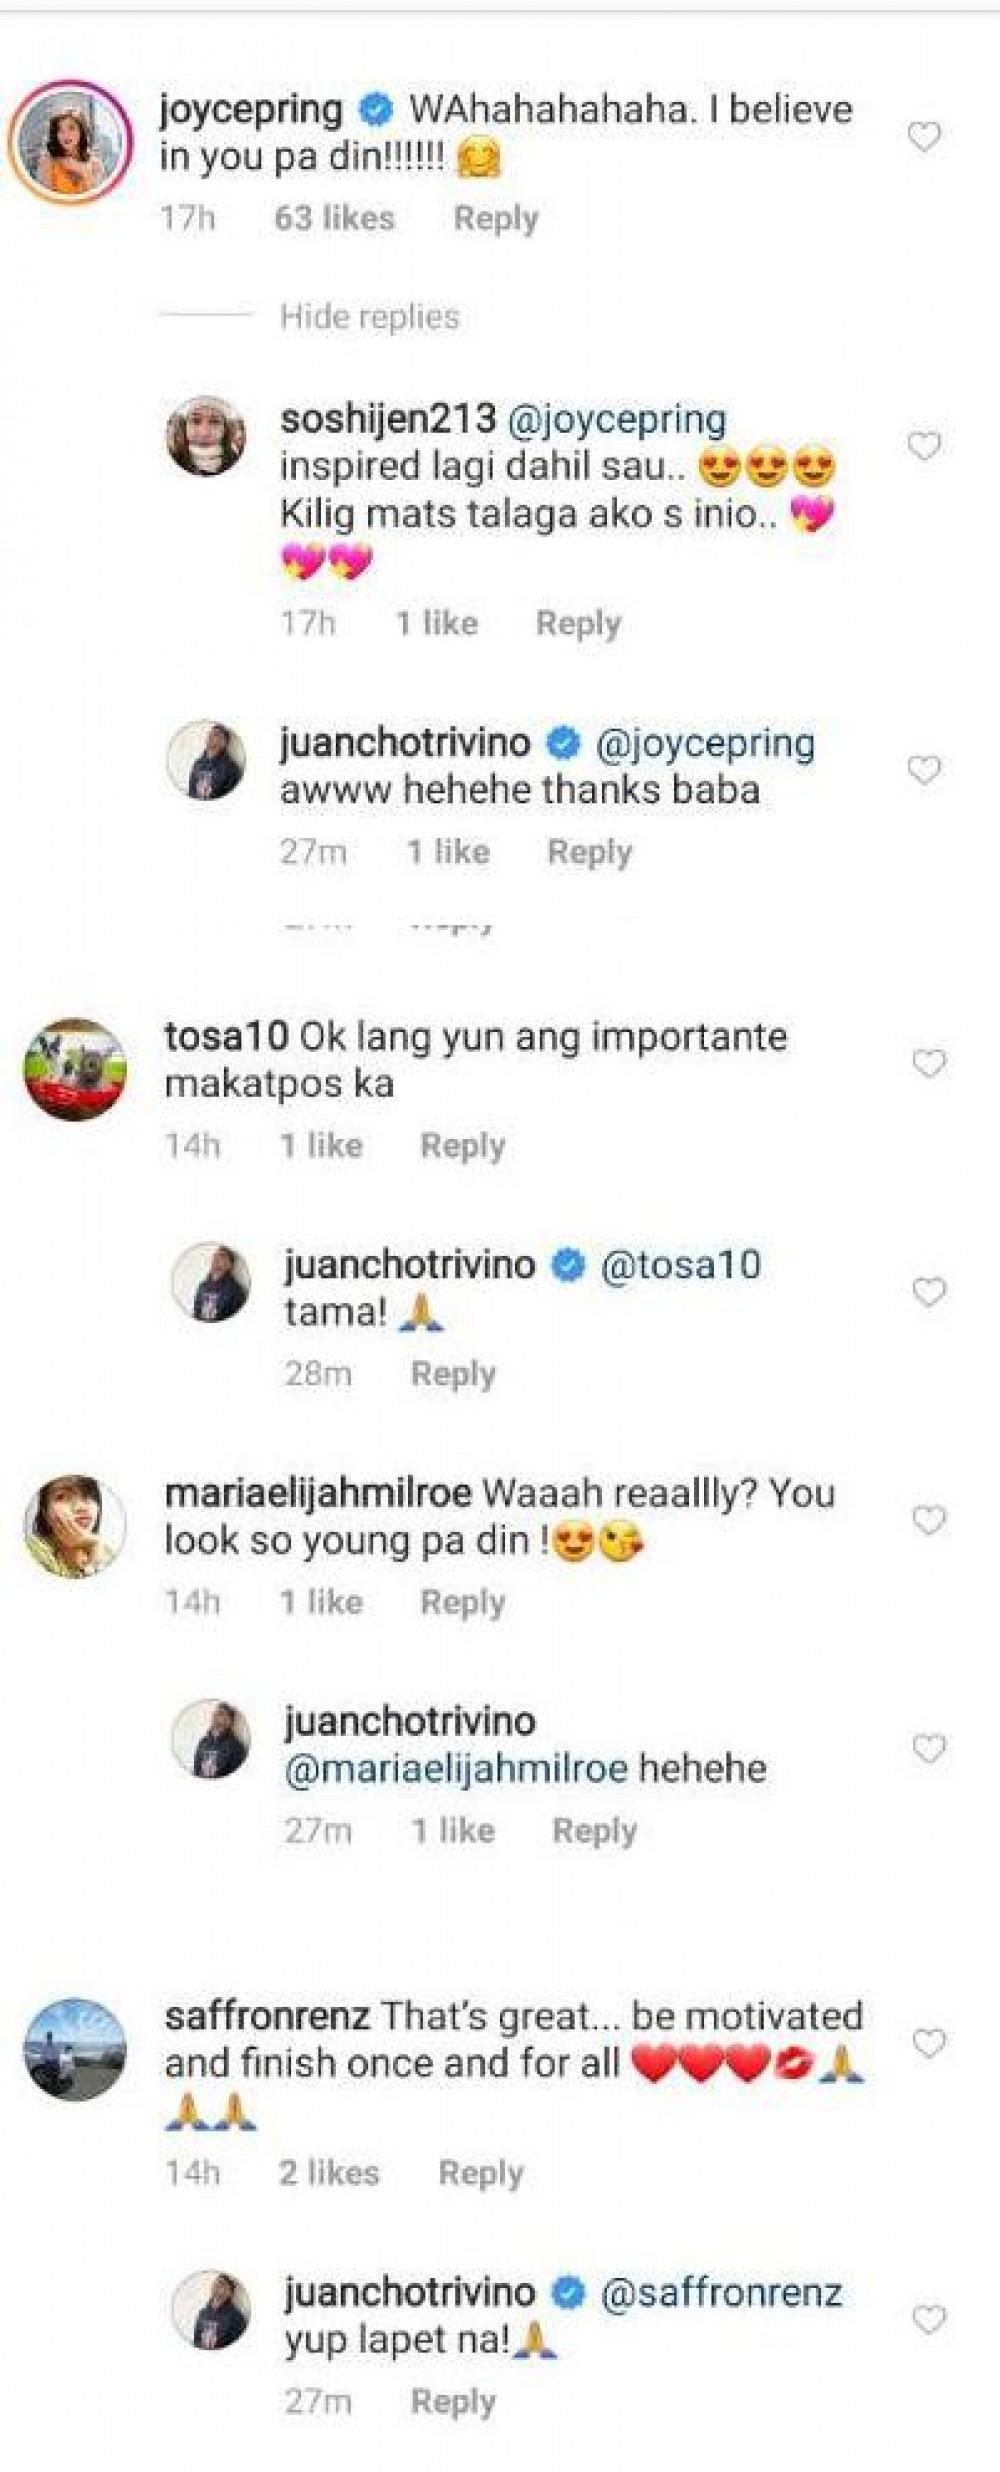View 2 likes on saffronrenz's comment
This screenshot has width=1000, height=2472.
tap(329, 2173)
